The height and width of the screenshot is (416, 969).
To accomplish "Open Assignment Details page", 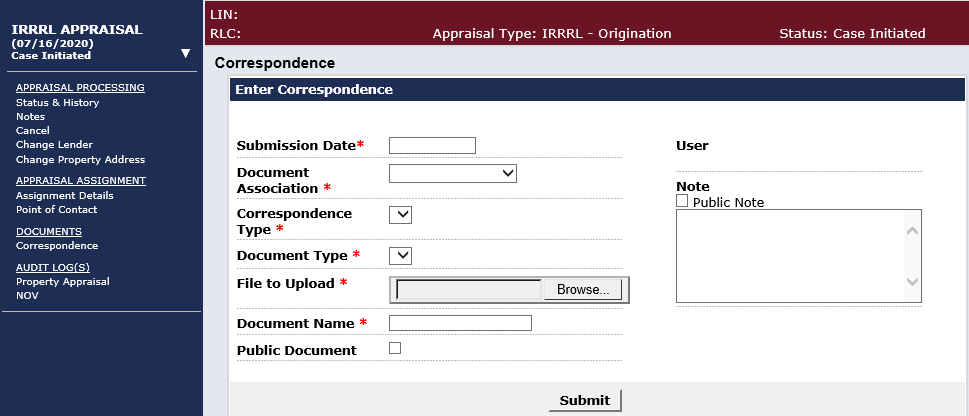I will point(64,196).
